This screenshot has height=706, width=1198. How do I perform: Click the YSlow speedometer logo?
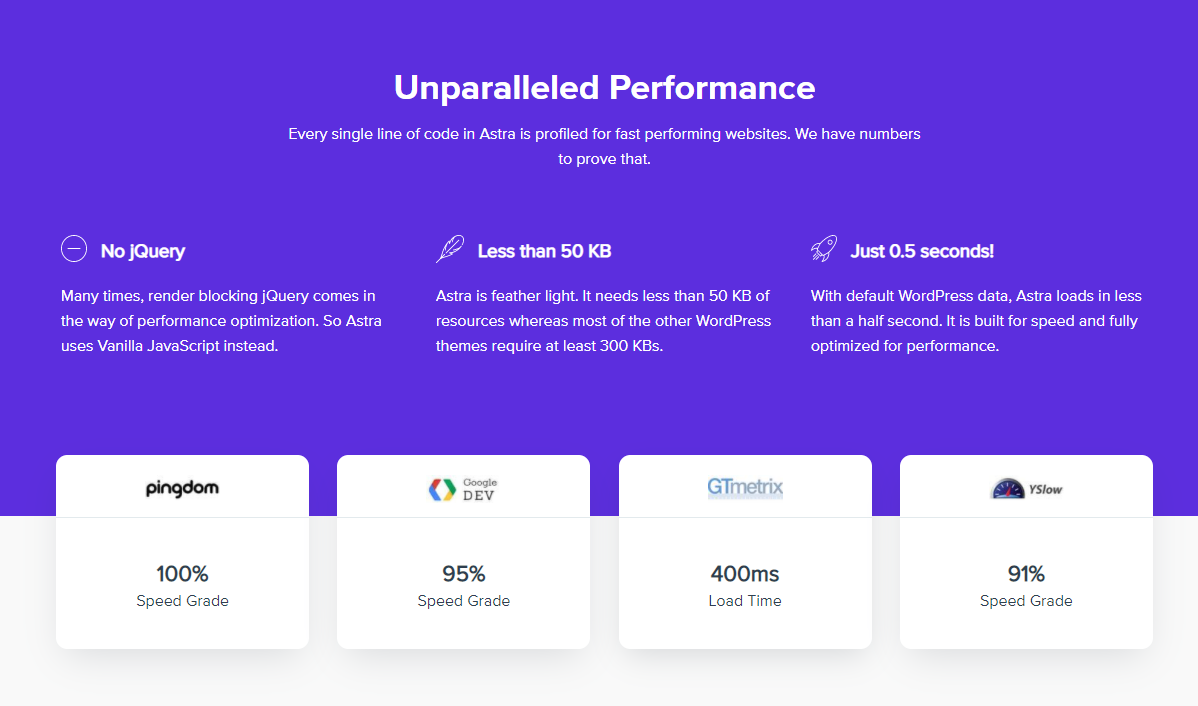pyautogui.click(x=1026, y=488)
